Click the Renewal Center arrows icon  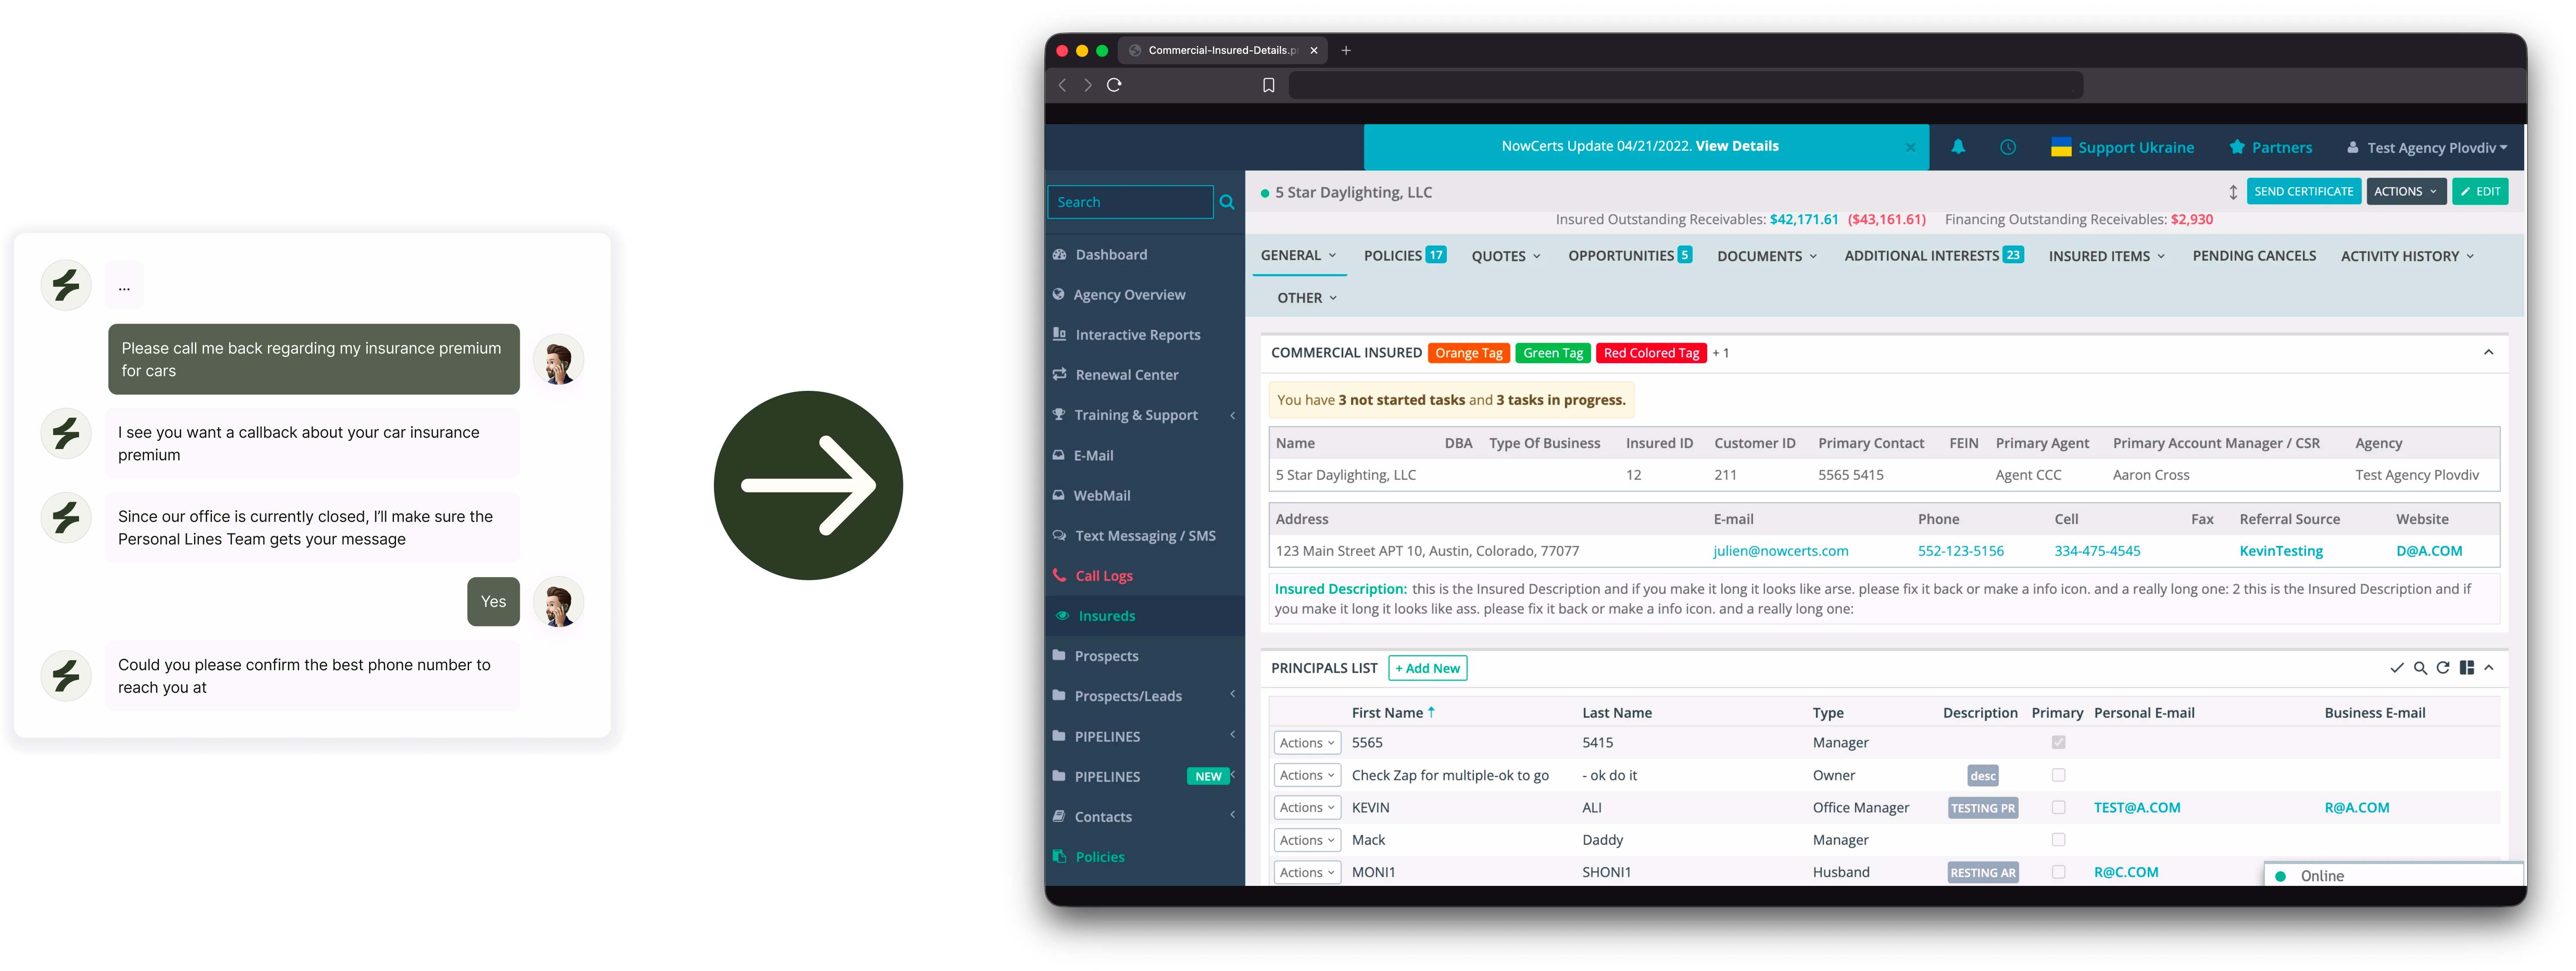pos(1060,375)
